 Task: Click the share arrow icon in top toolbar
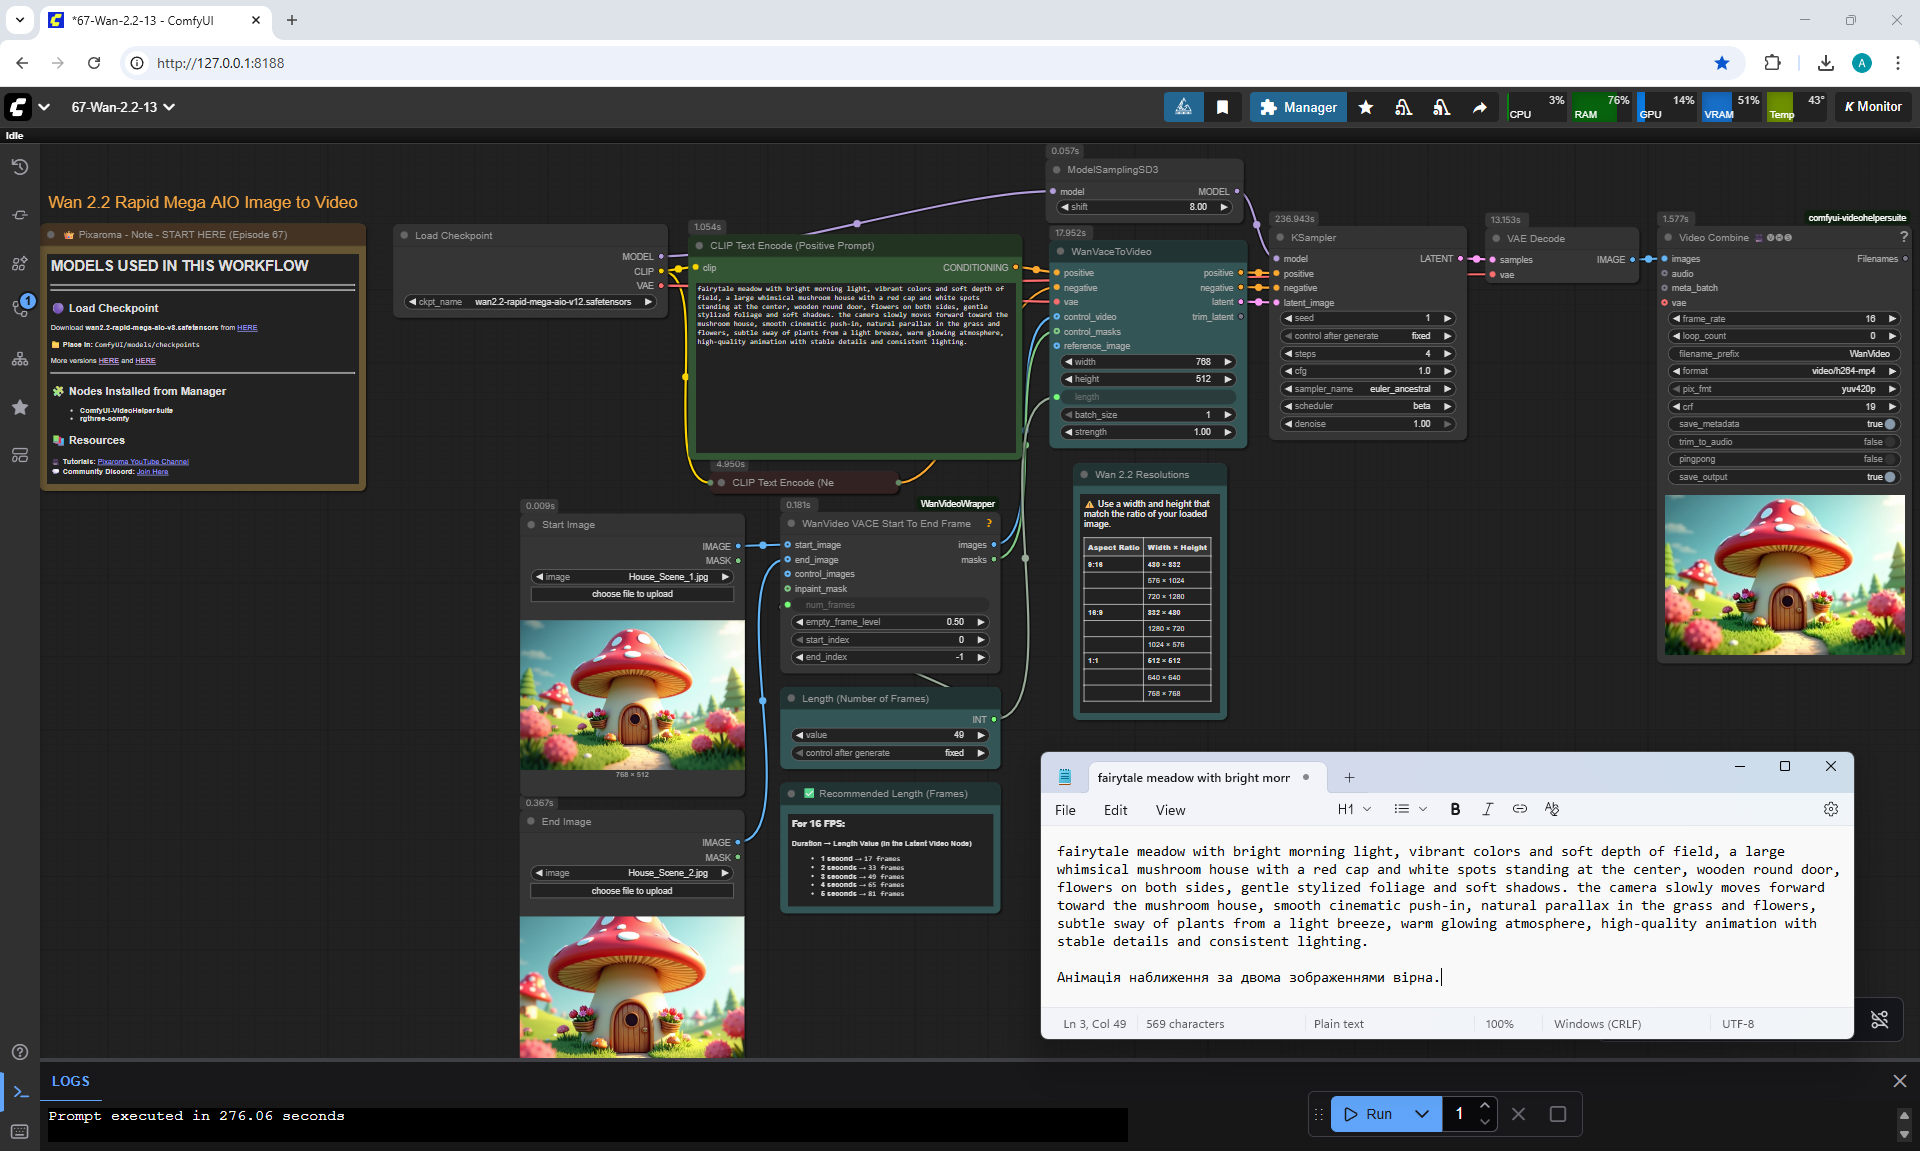1479,107
